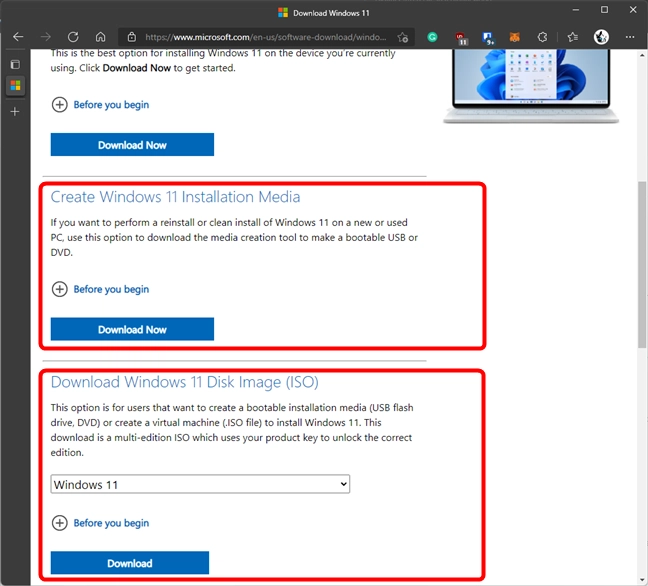The width and height of the screenshot is (648, 586).
Task: Open the blue extension with 9+ badge
Action: click(x=488, y=38)
